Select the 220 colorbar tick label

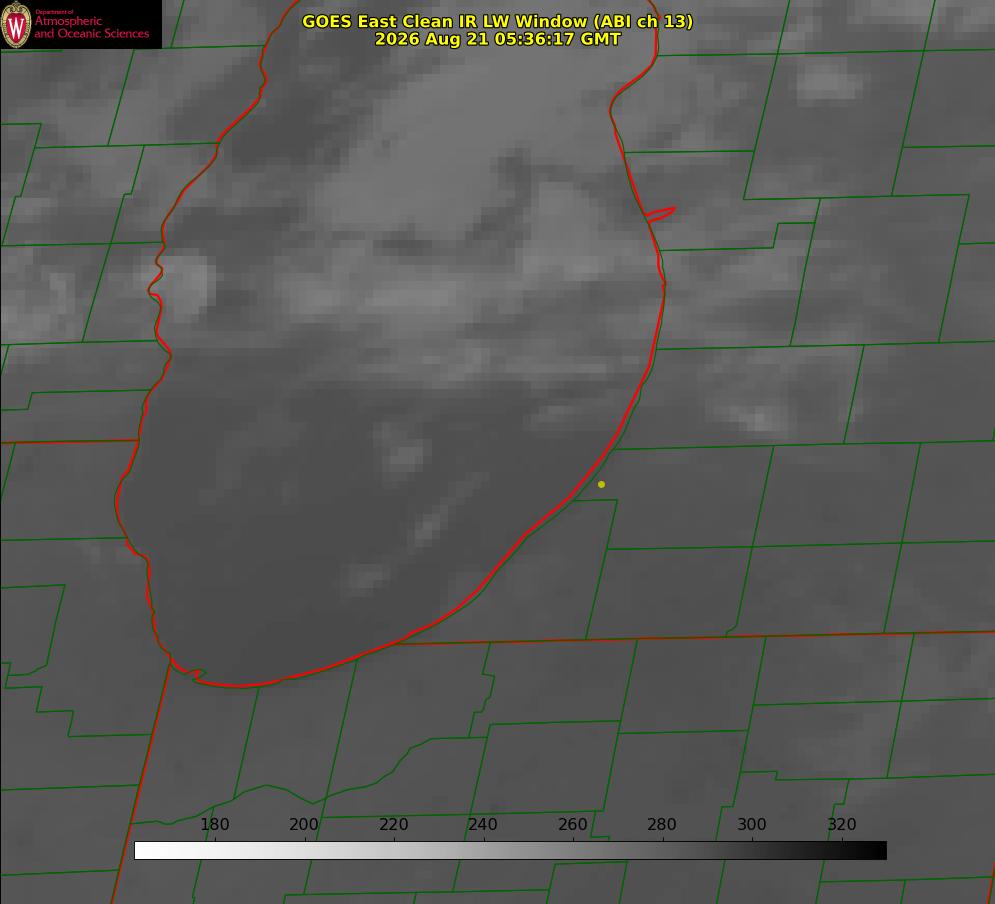coord(393,824)
